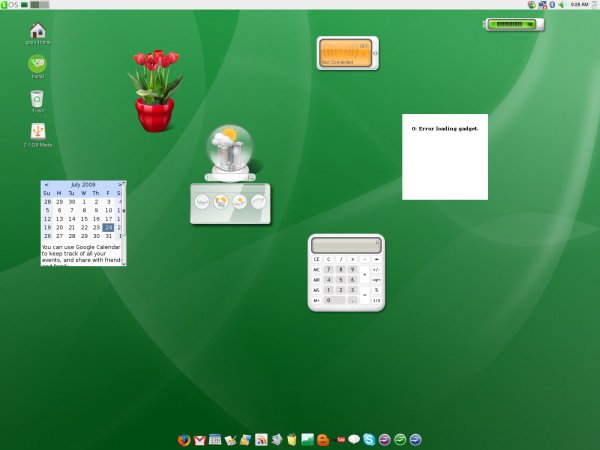Click the July 2009 calendar header
The image size is (600, 450).
coord(83,184)
